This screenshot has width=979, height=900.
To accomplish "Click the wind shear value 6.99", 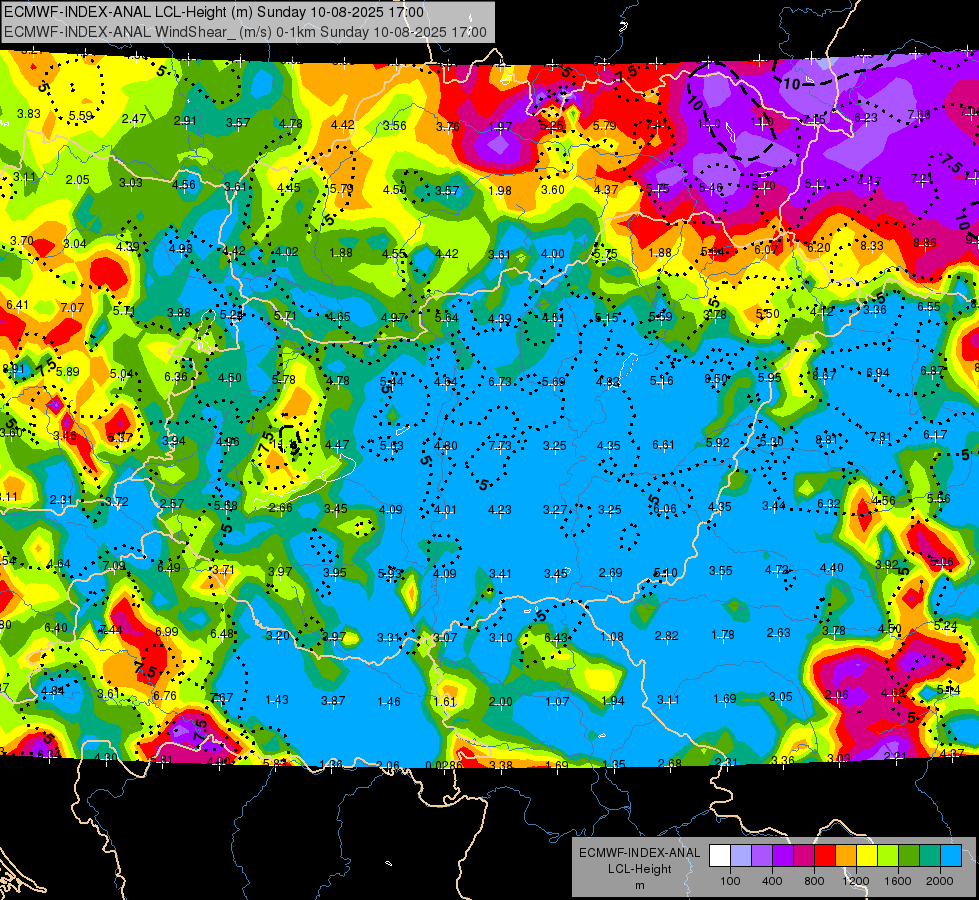I will [x=167, y=632].
